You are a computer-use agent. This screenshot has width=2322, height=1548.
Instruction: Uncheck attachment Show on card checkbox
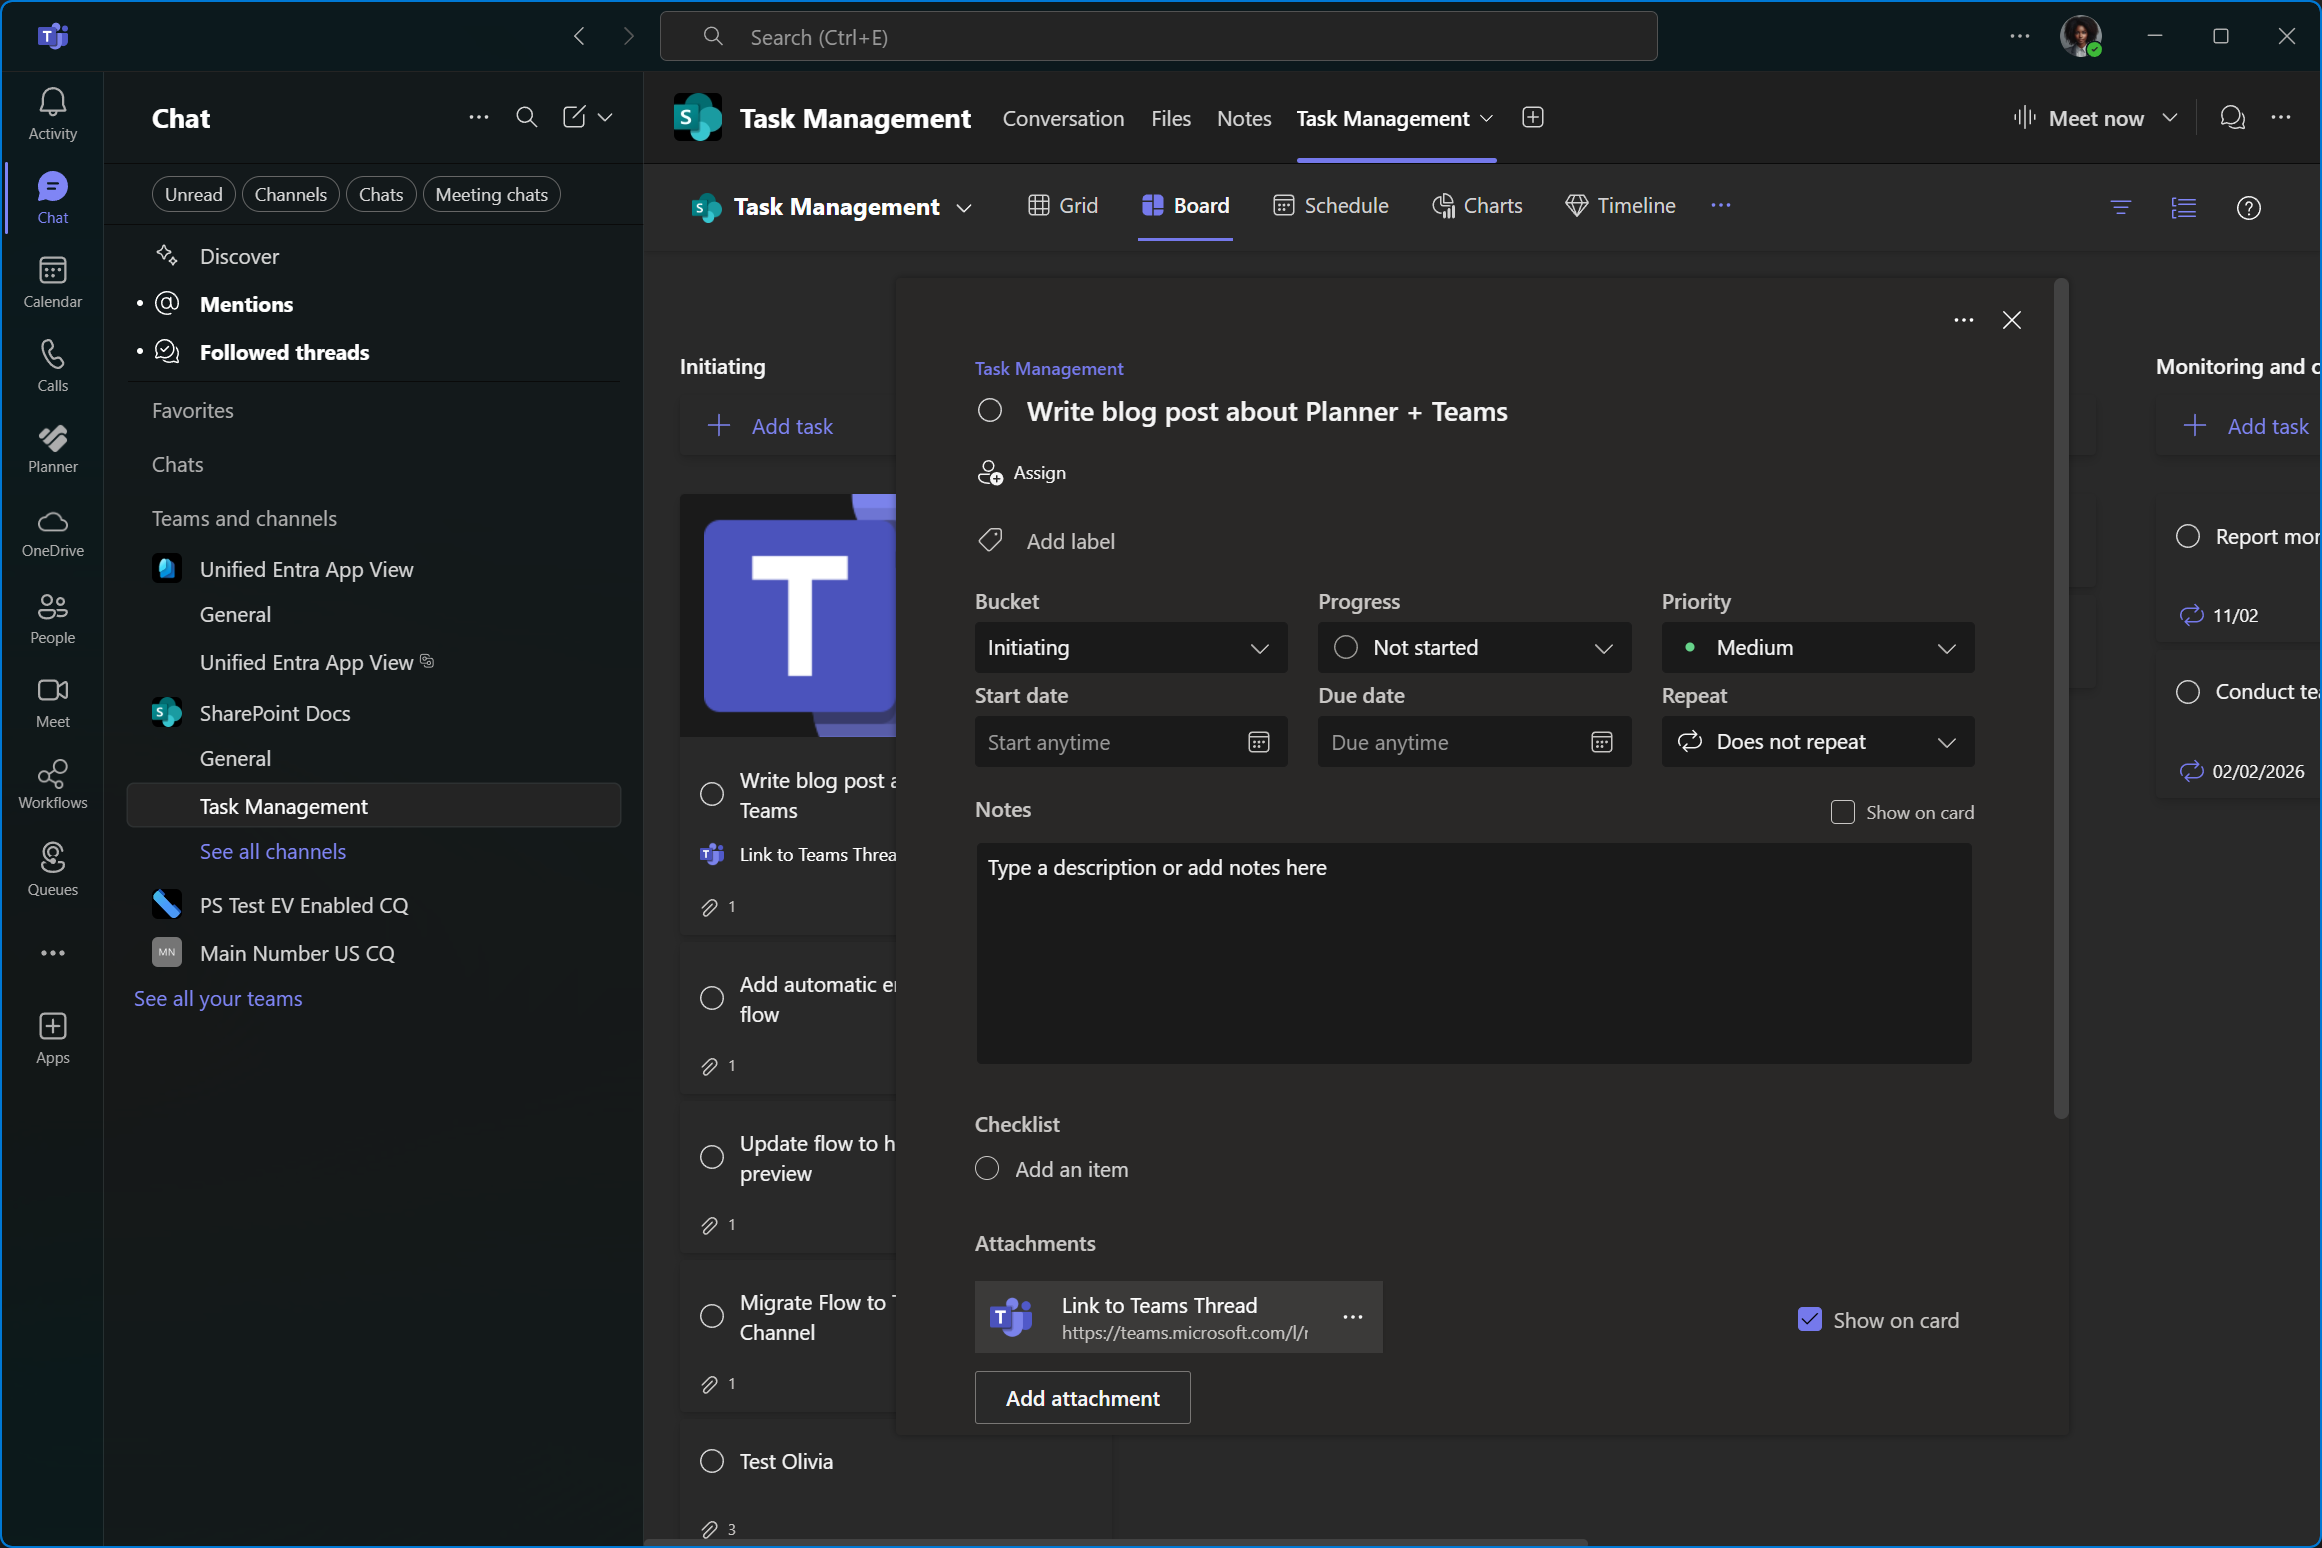tap(1810, 1320)
